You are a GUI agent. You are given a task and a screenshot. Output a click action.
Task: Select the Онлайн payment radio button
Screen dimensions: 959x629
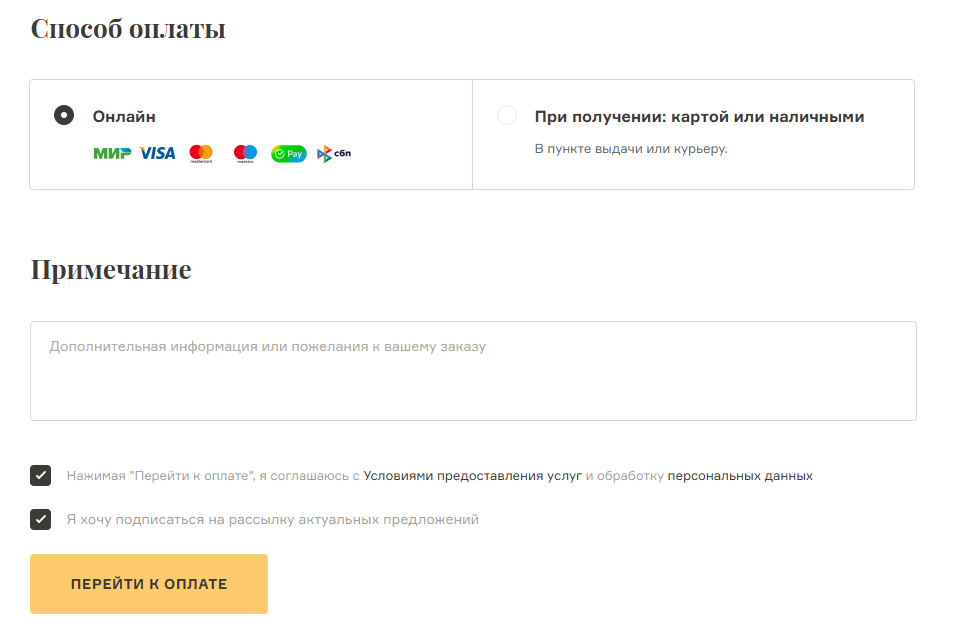(x=64, y=115)
